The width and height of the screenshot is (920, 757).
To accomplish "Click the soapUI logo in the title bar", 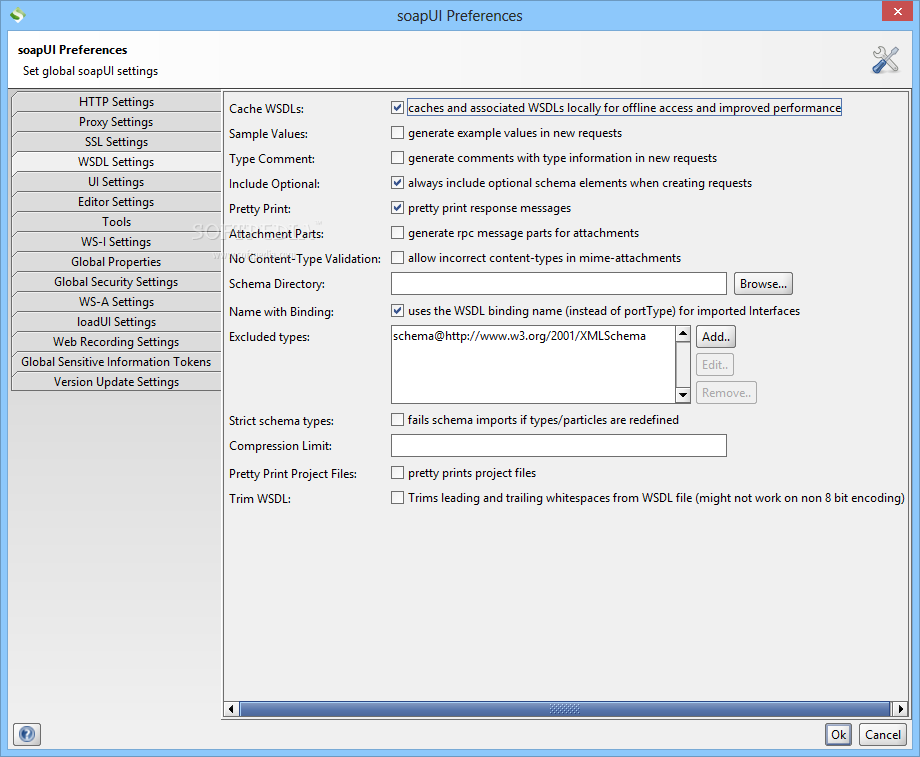I will tap(18, 15).
